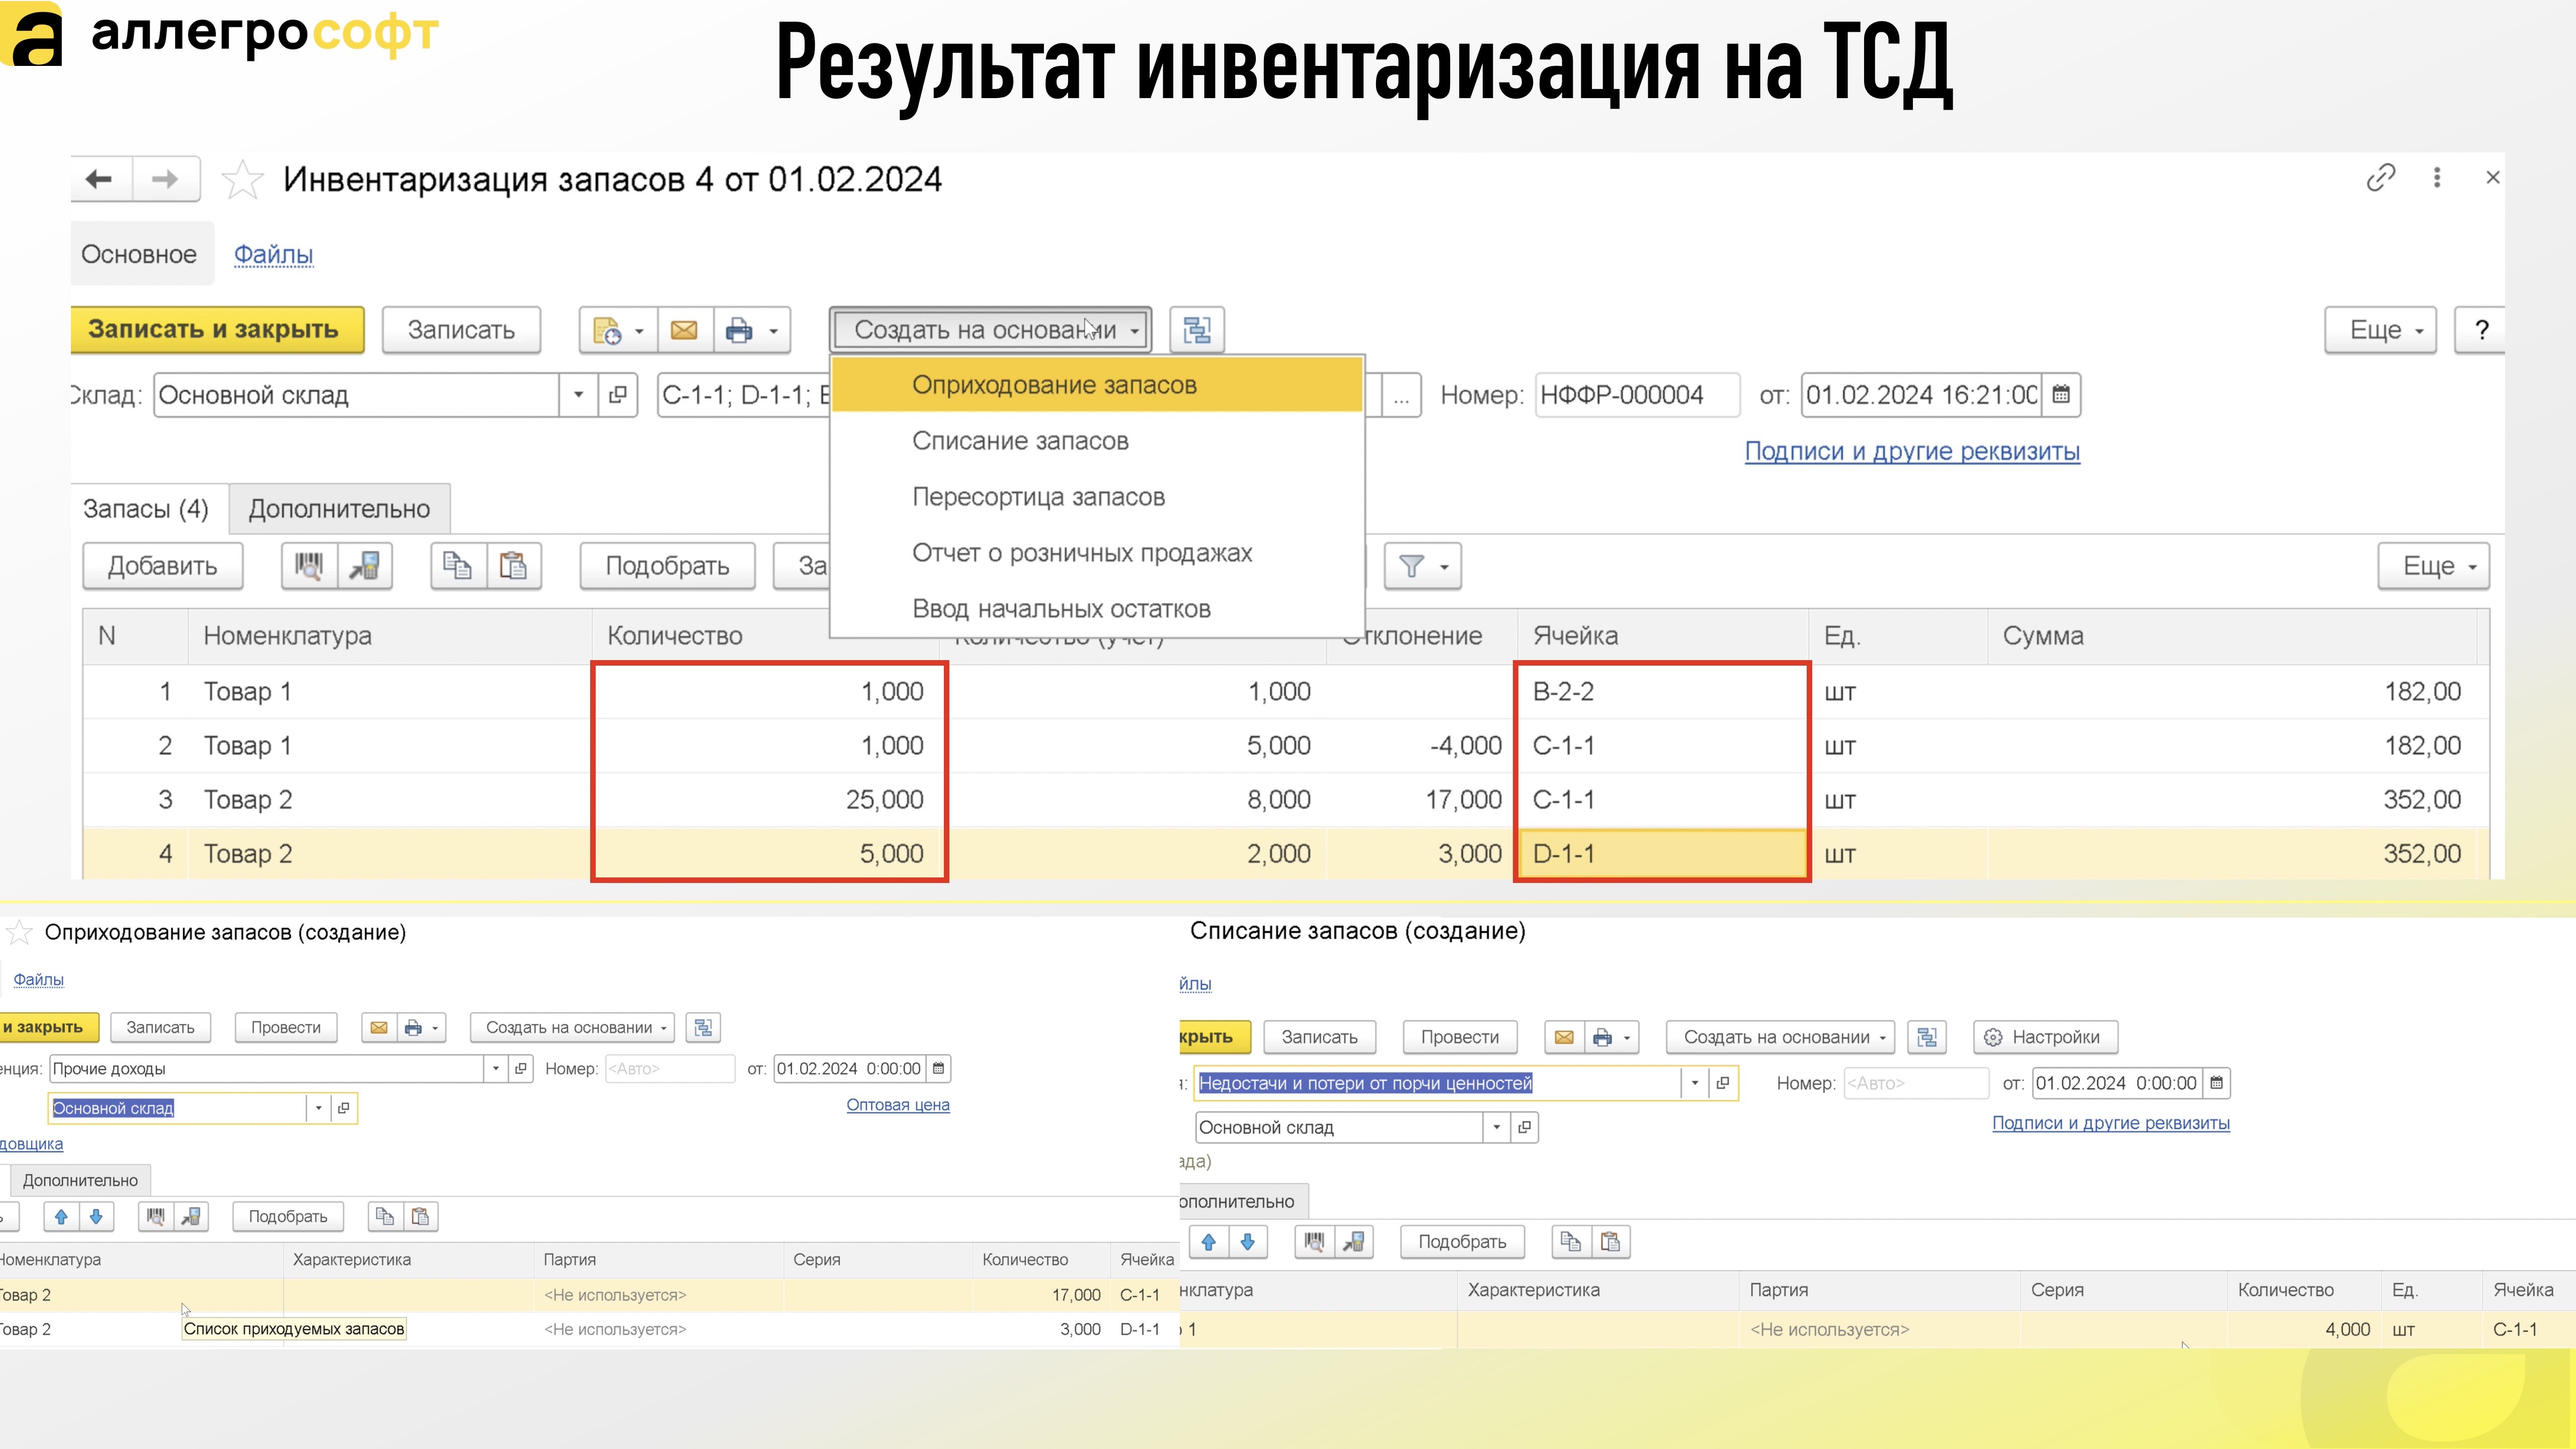Star the Инвентаризация запасов document as favorite
The height and width of the screenshot is (1449, 2576).
coord(242,180)
